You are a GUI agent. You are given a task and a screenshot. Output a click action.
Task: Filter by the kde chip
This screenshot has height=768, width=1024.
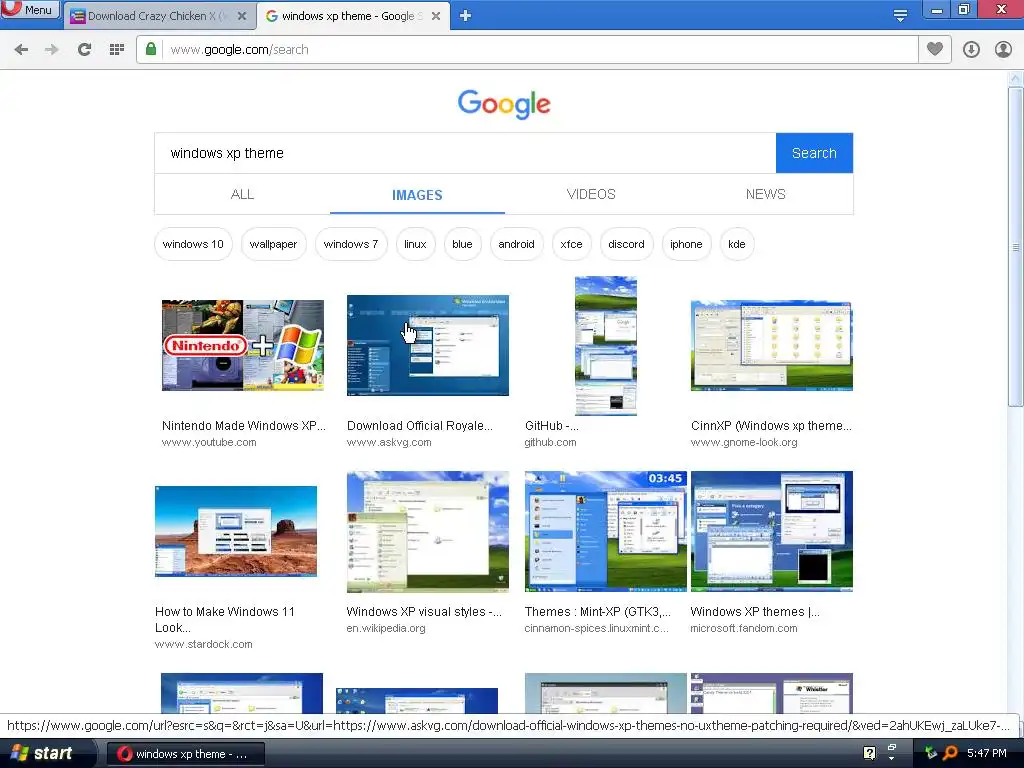(737, 244)
